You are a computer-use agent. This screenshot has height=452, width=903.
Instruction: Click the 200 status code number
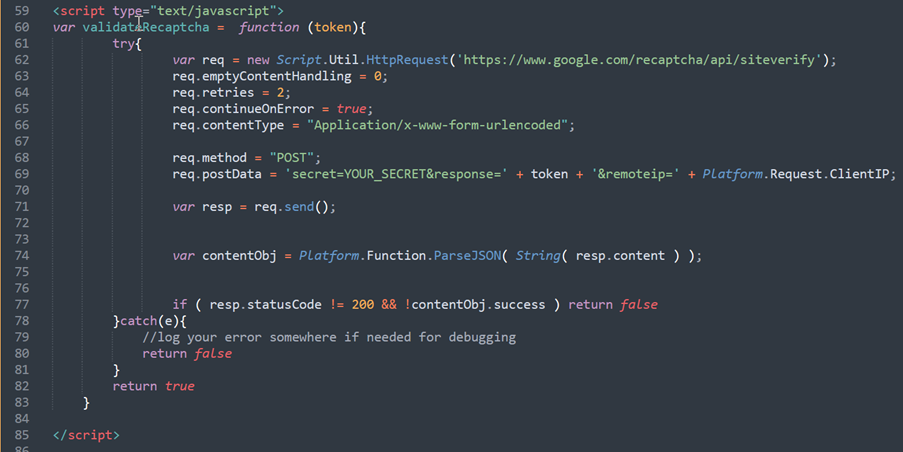363,305
